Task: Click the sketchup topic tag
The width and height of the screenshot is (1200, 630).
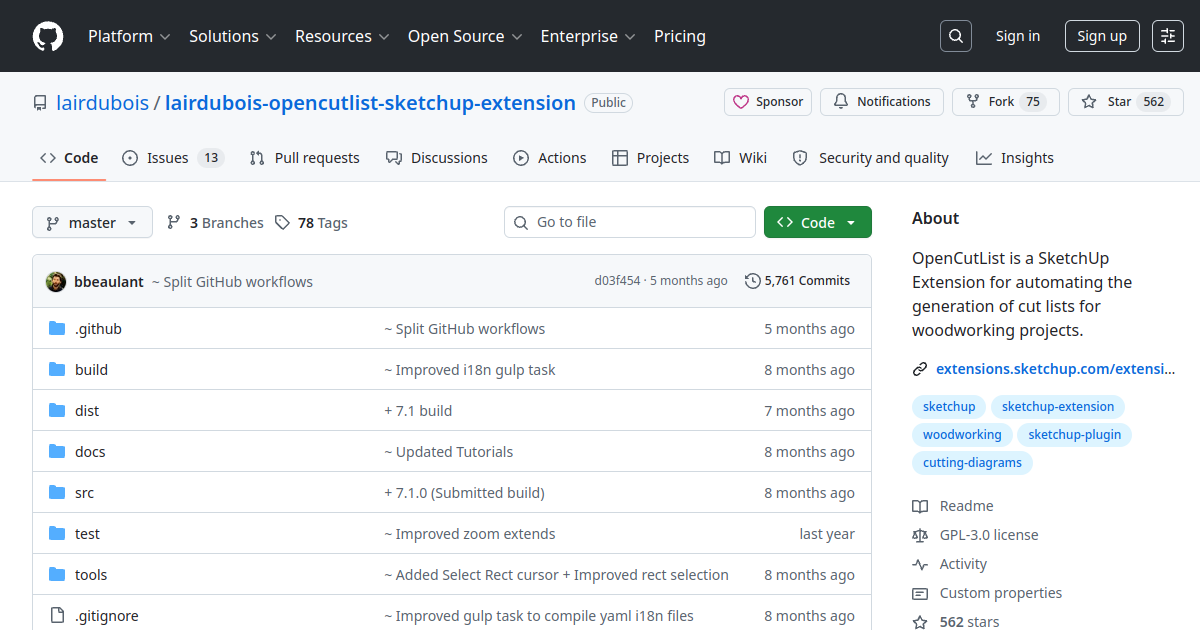Action: coord(949,407)
